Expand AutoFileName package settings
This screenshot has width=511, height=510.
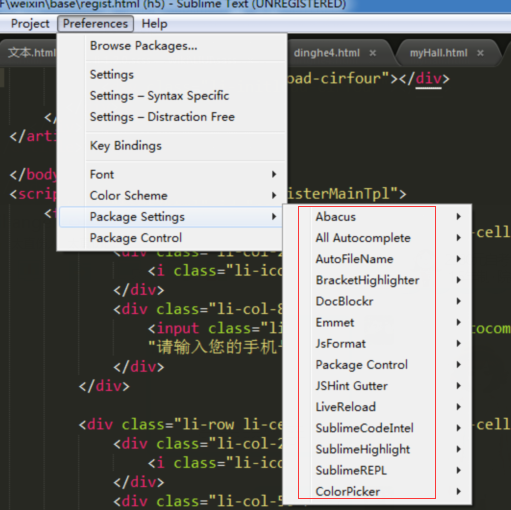point(377,259)
